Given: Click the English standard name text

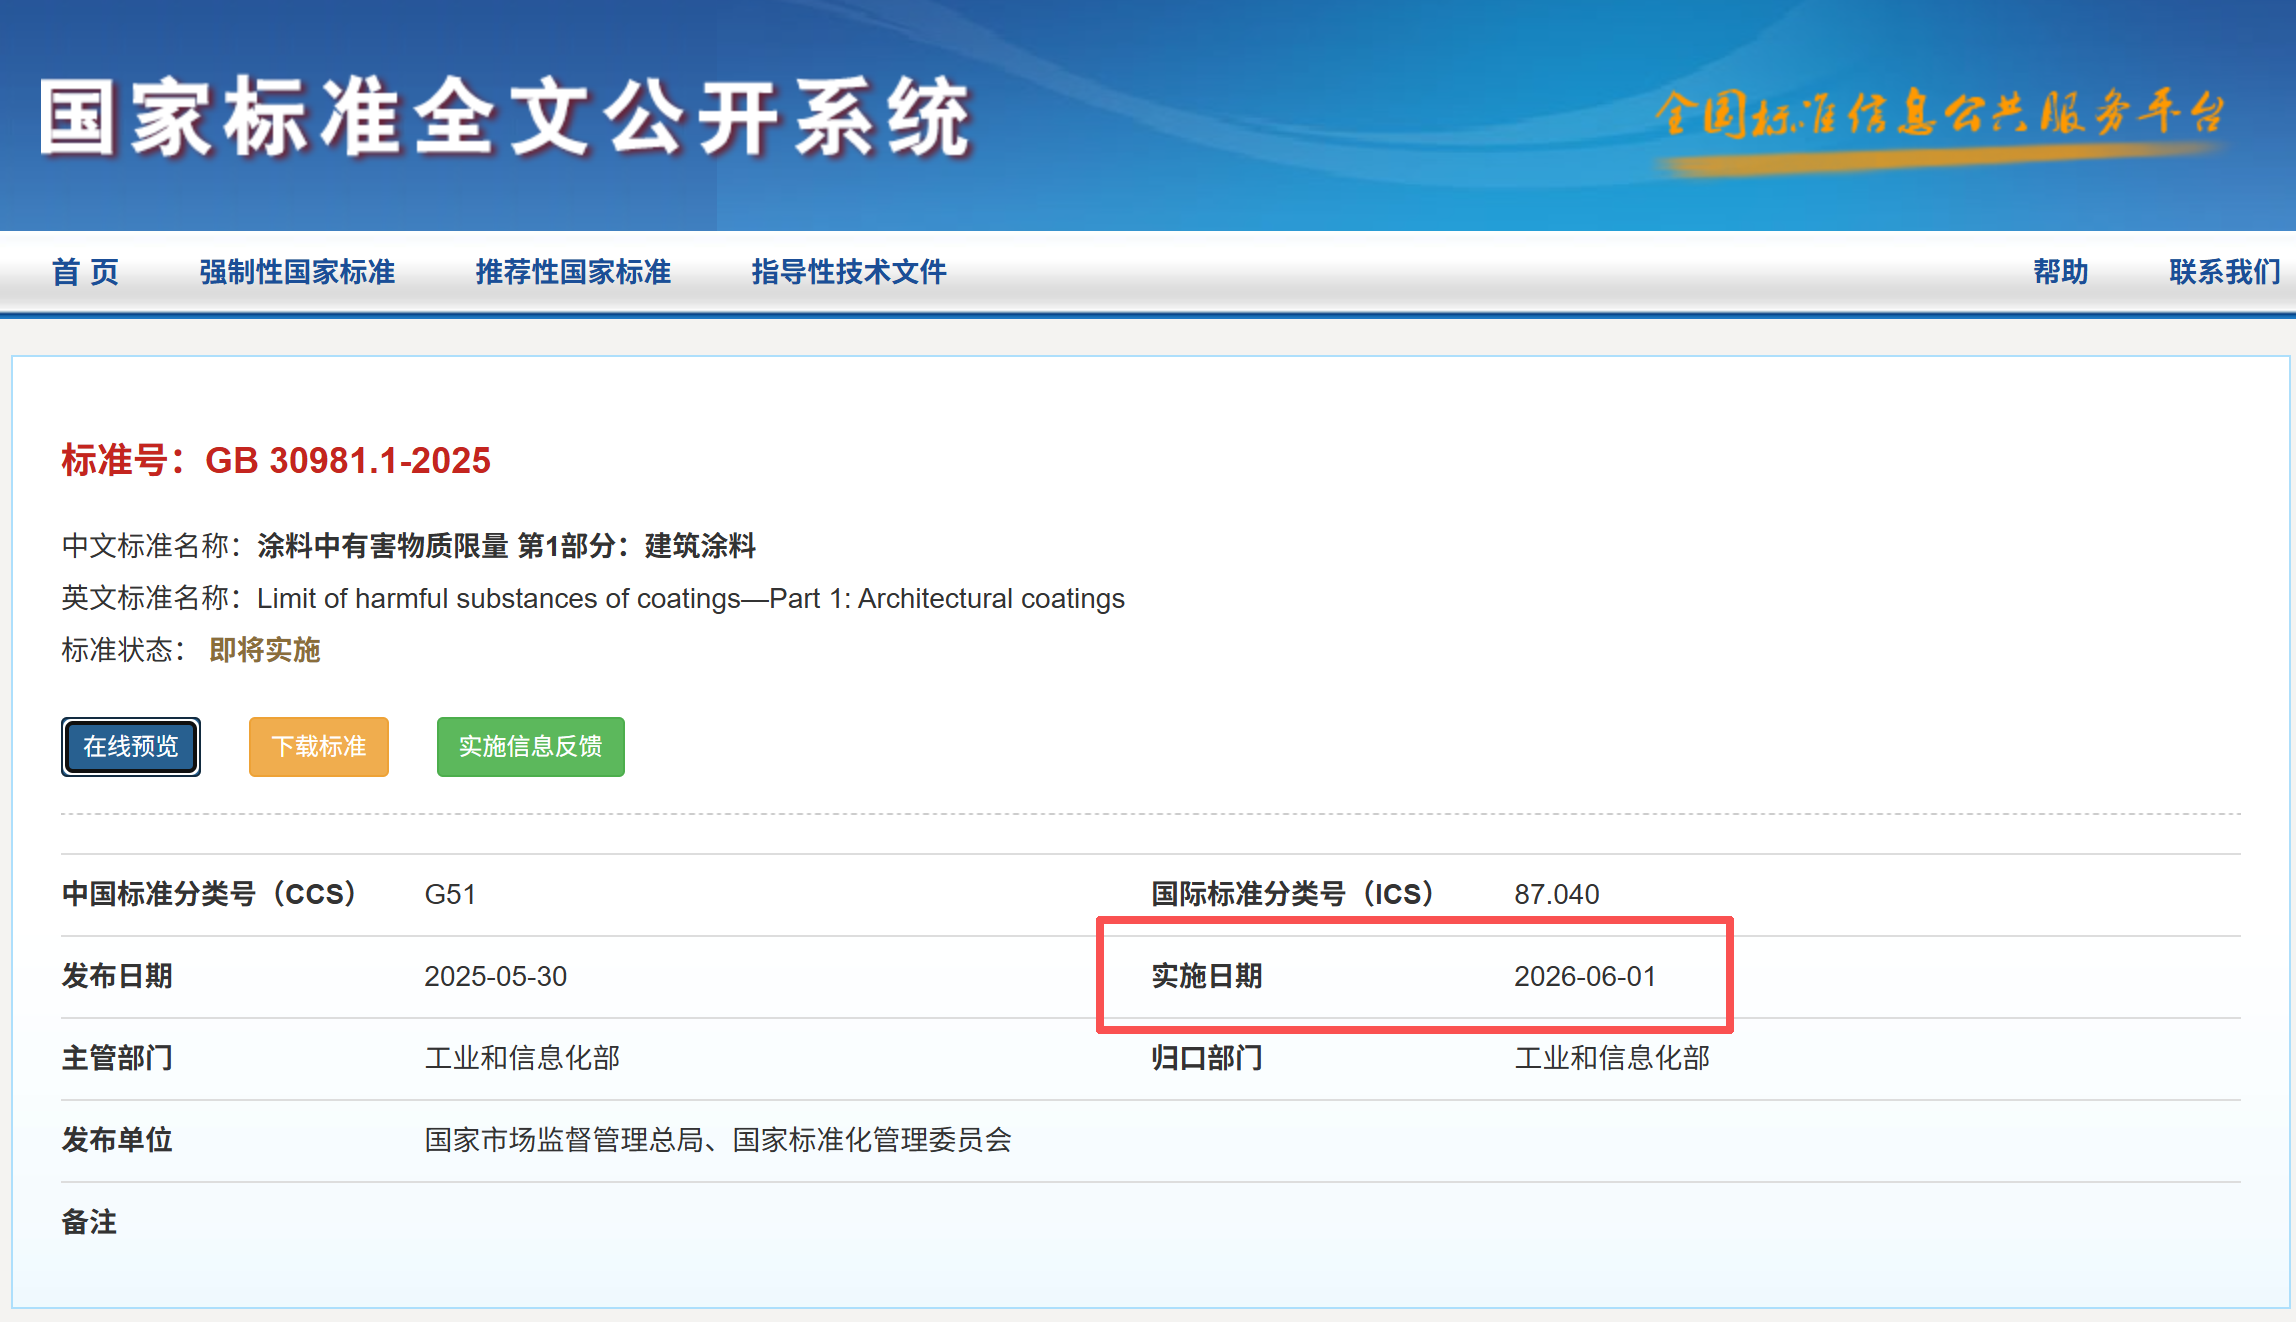Looking at the screenshot, I should [690, 598].
